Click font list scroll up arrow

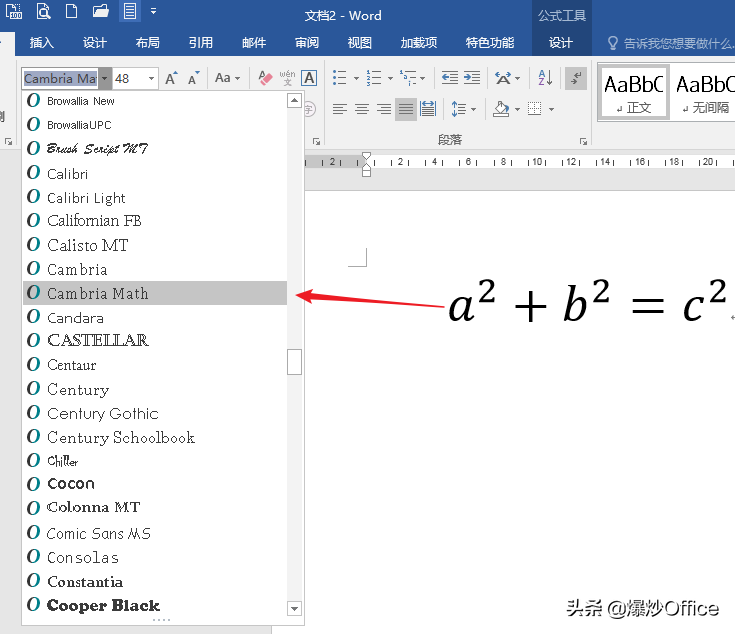click(x=294, y=100)
